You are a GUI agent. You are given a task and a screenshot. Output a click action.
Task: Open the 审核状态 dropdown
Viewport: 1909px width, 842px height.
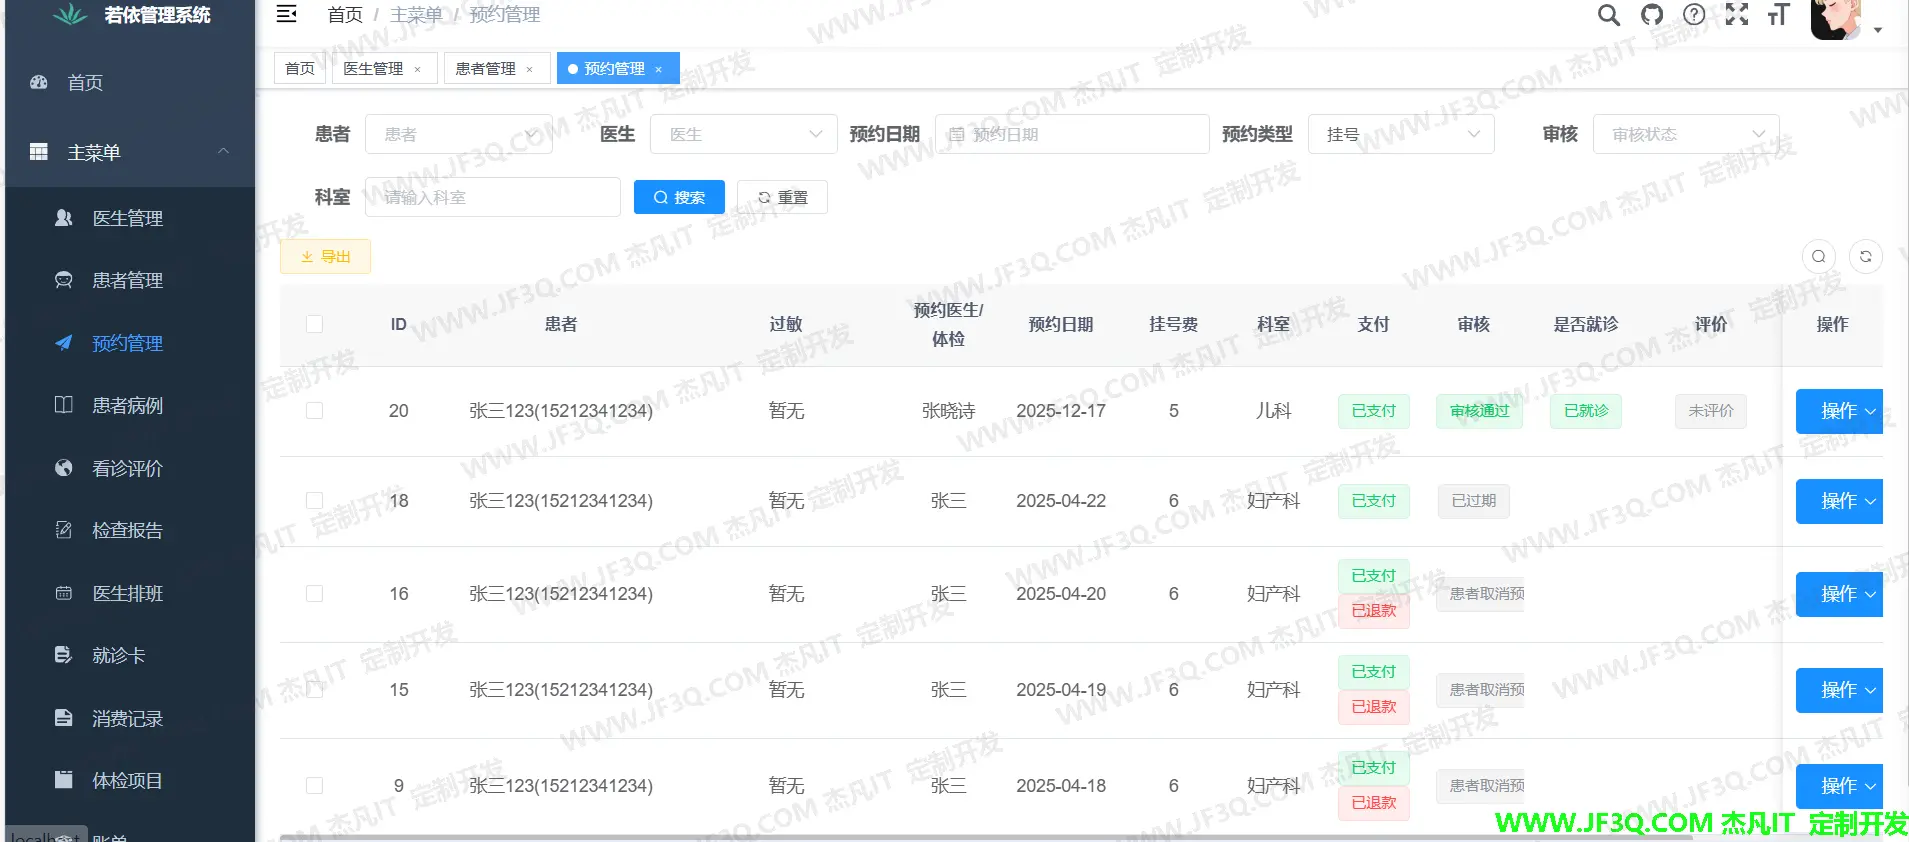point(1685,134)
